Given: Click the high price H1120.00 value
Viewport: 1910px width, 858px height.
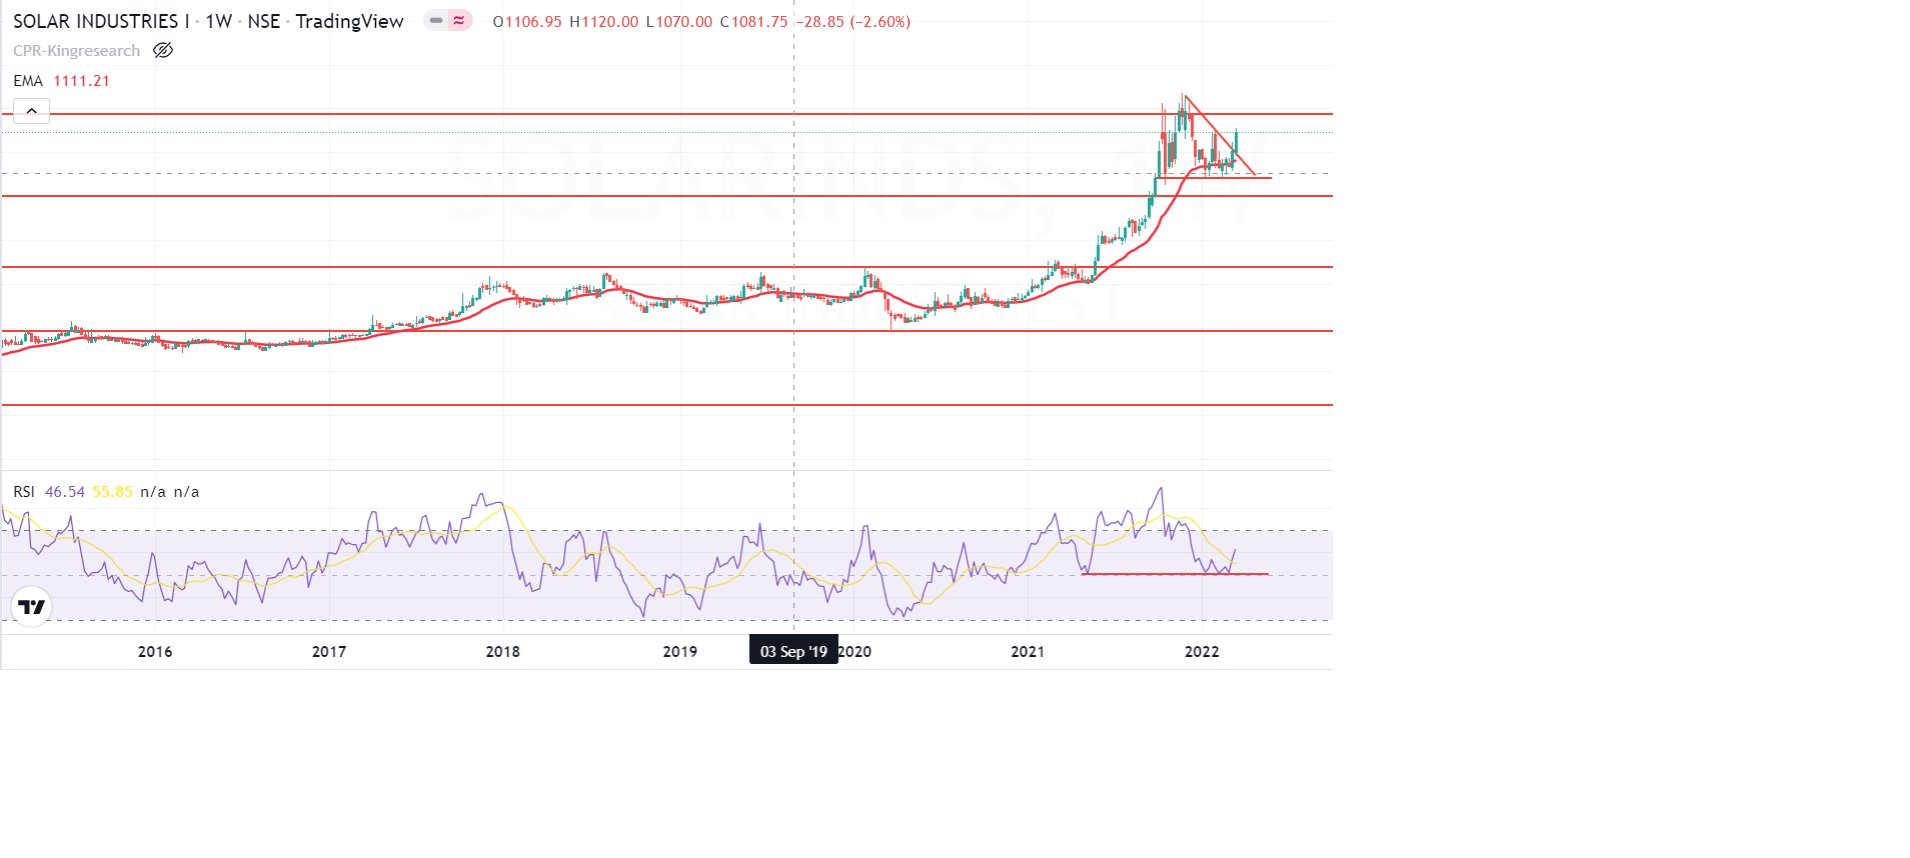Looking at the screenshot, I should coord(604,21).
